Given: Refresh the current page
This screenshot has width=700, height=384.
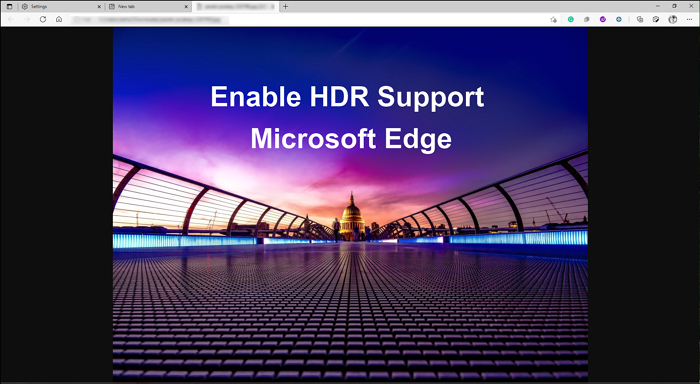Looking at the screenshot, I should point(43,19).
